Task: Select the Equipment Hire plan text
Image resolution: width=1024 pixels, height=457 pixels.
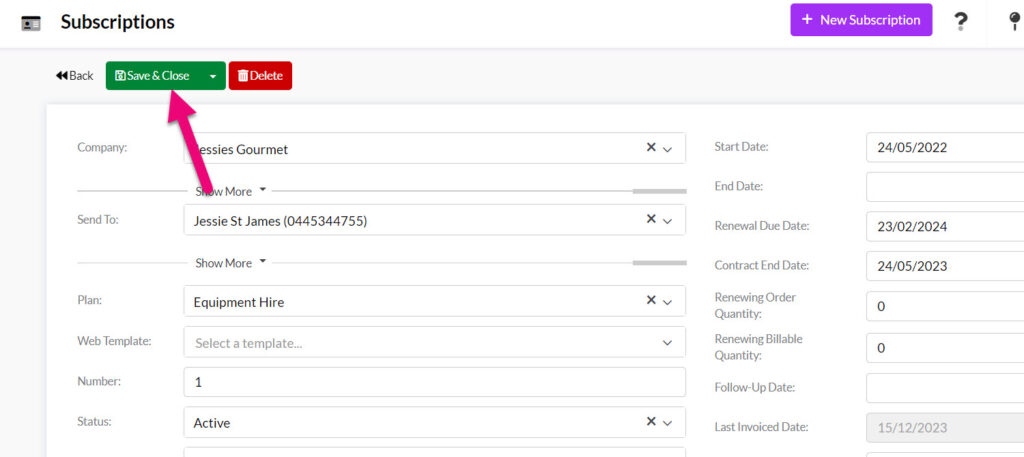Action: tap(239, 302)
